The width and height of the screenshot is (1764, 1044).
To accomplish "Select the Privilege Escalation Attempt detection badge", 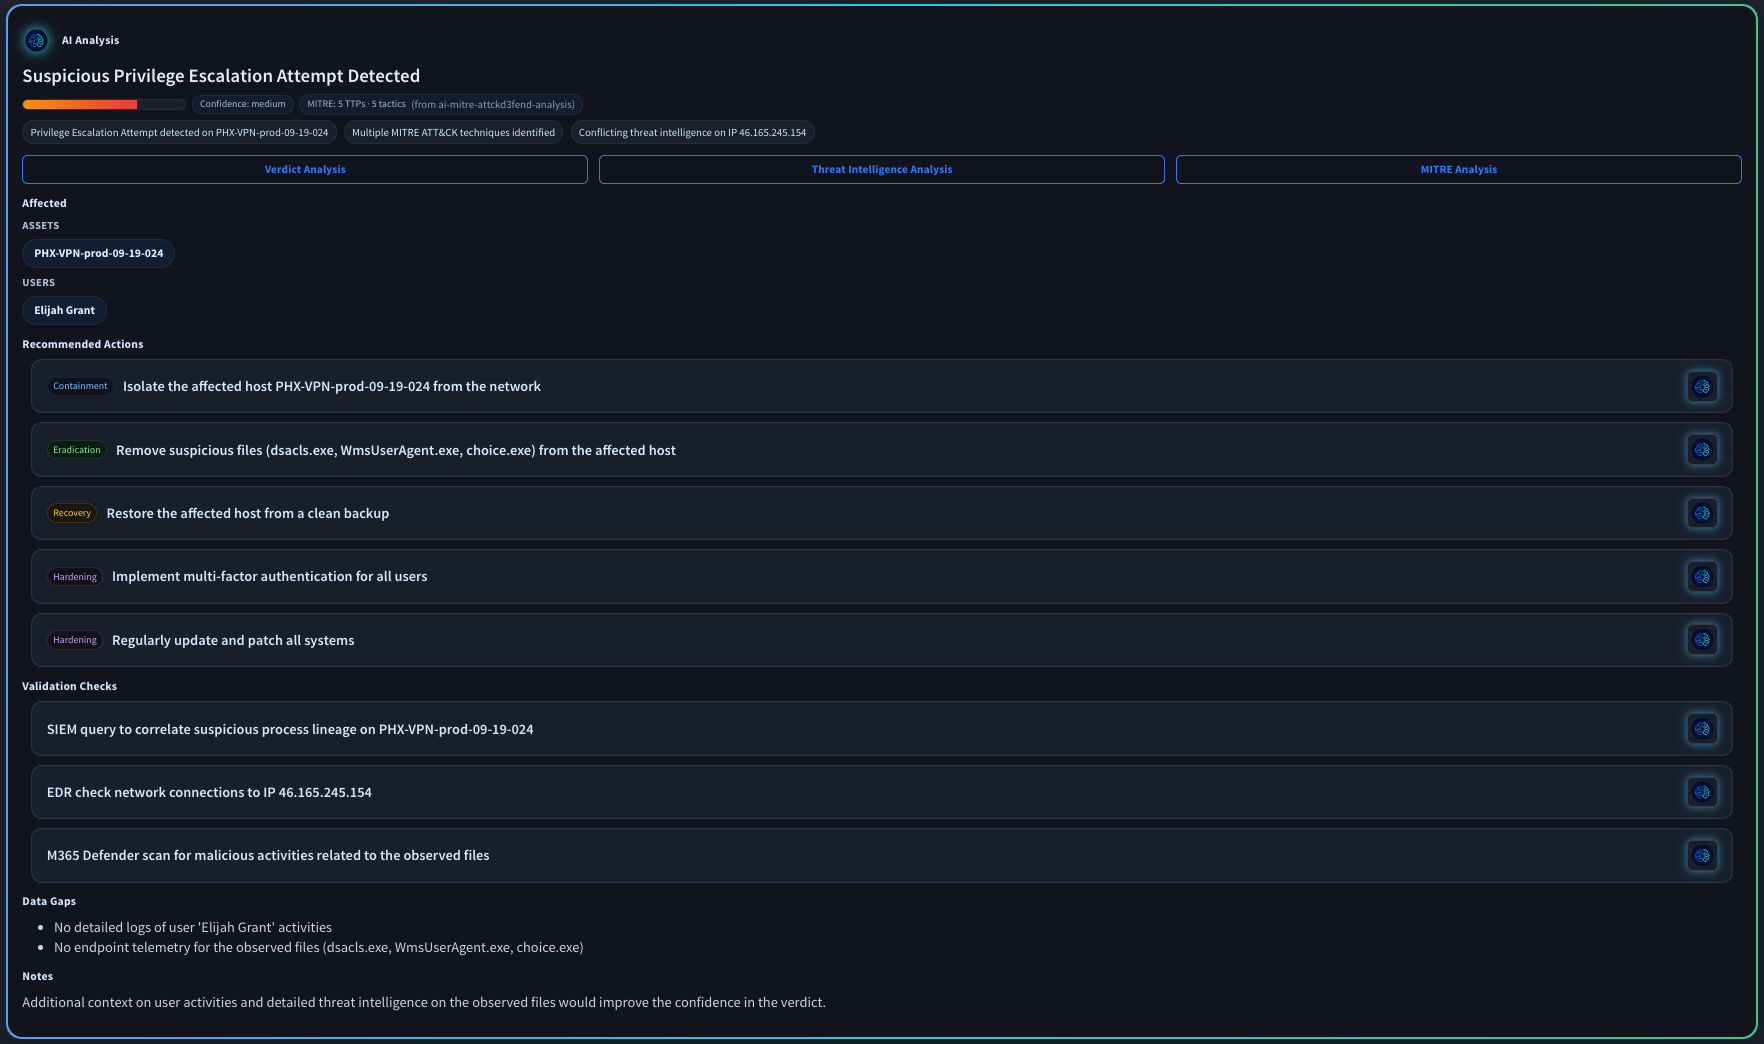I will tap(179, 131).
